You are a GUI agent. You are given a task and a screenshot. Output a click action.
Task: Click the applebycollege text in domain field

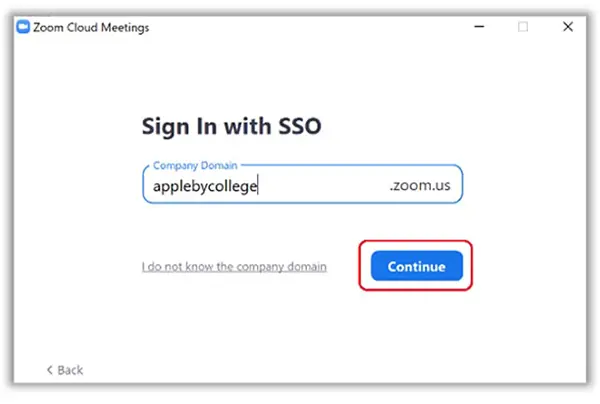[205, 186]
